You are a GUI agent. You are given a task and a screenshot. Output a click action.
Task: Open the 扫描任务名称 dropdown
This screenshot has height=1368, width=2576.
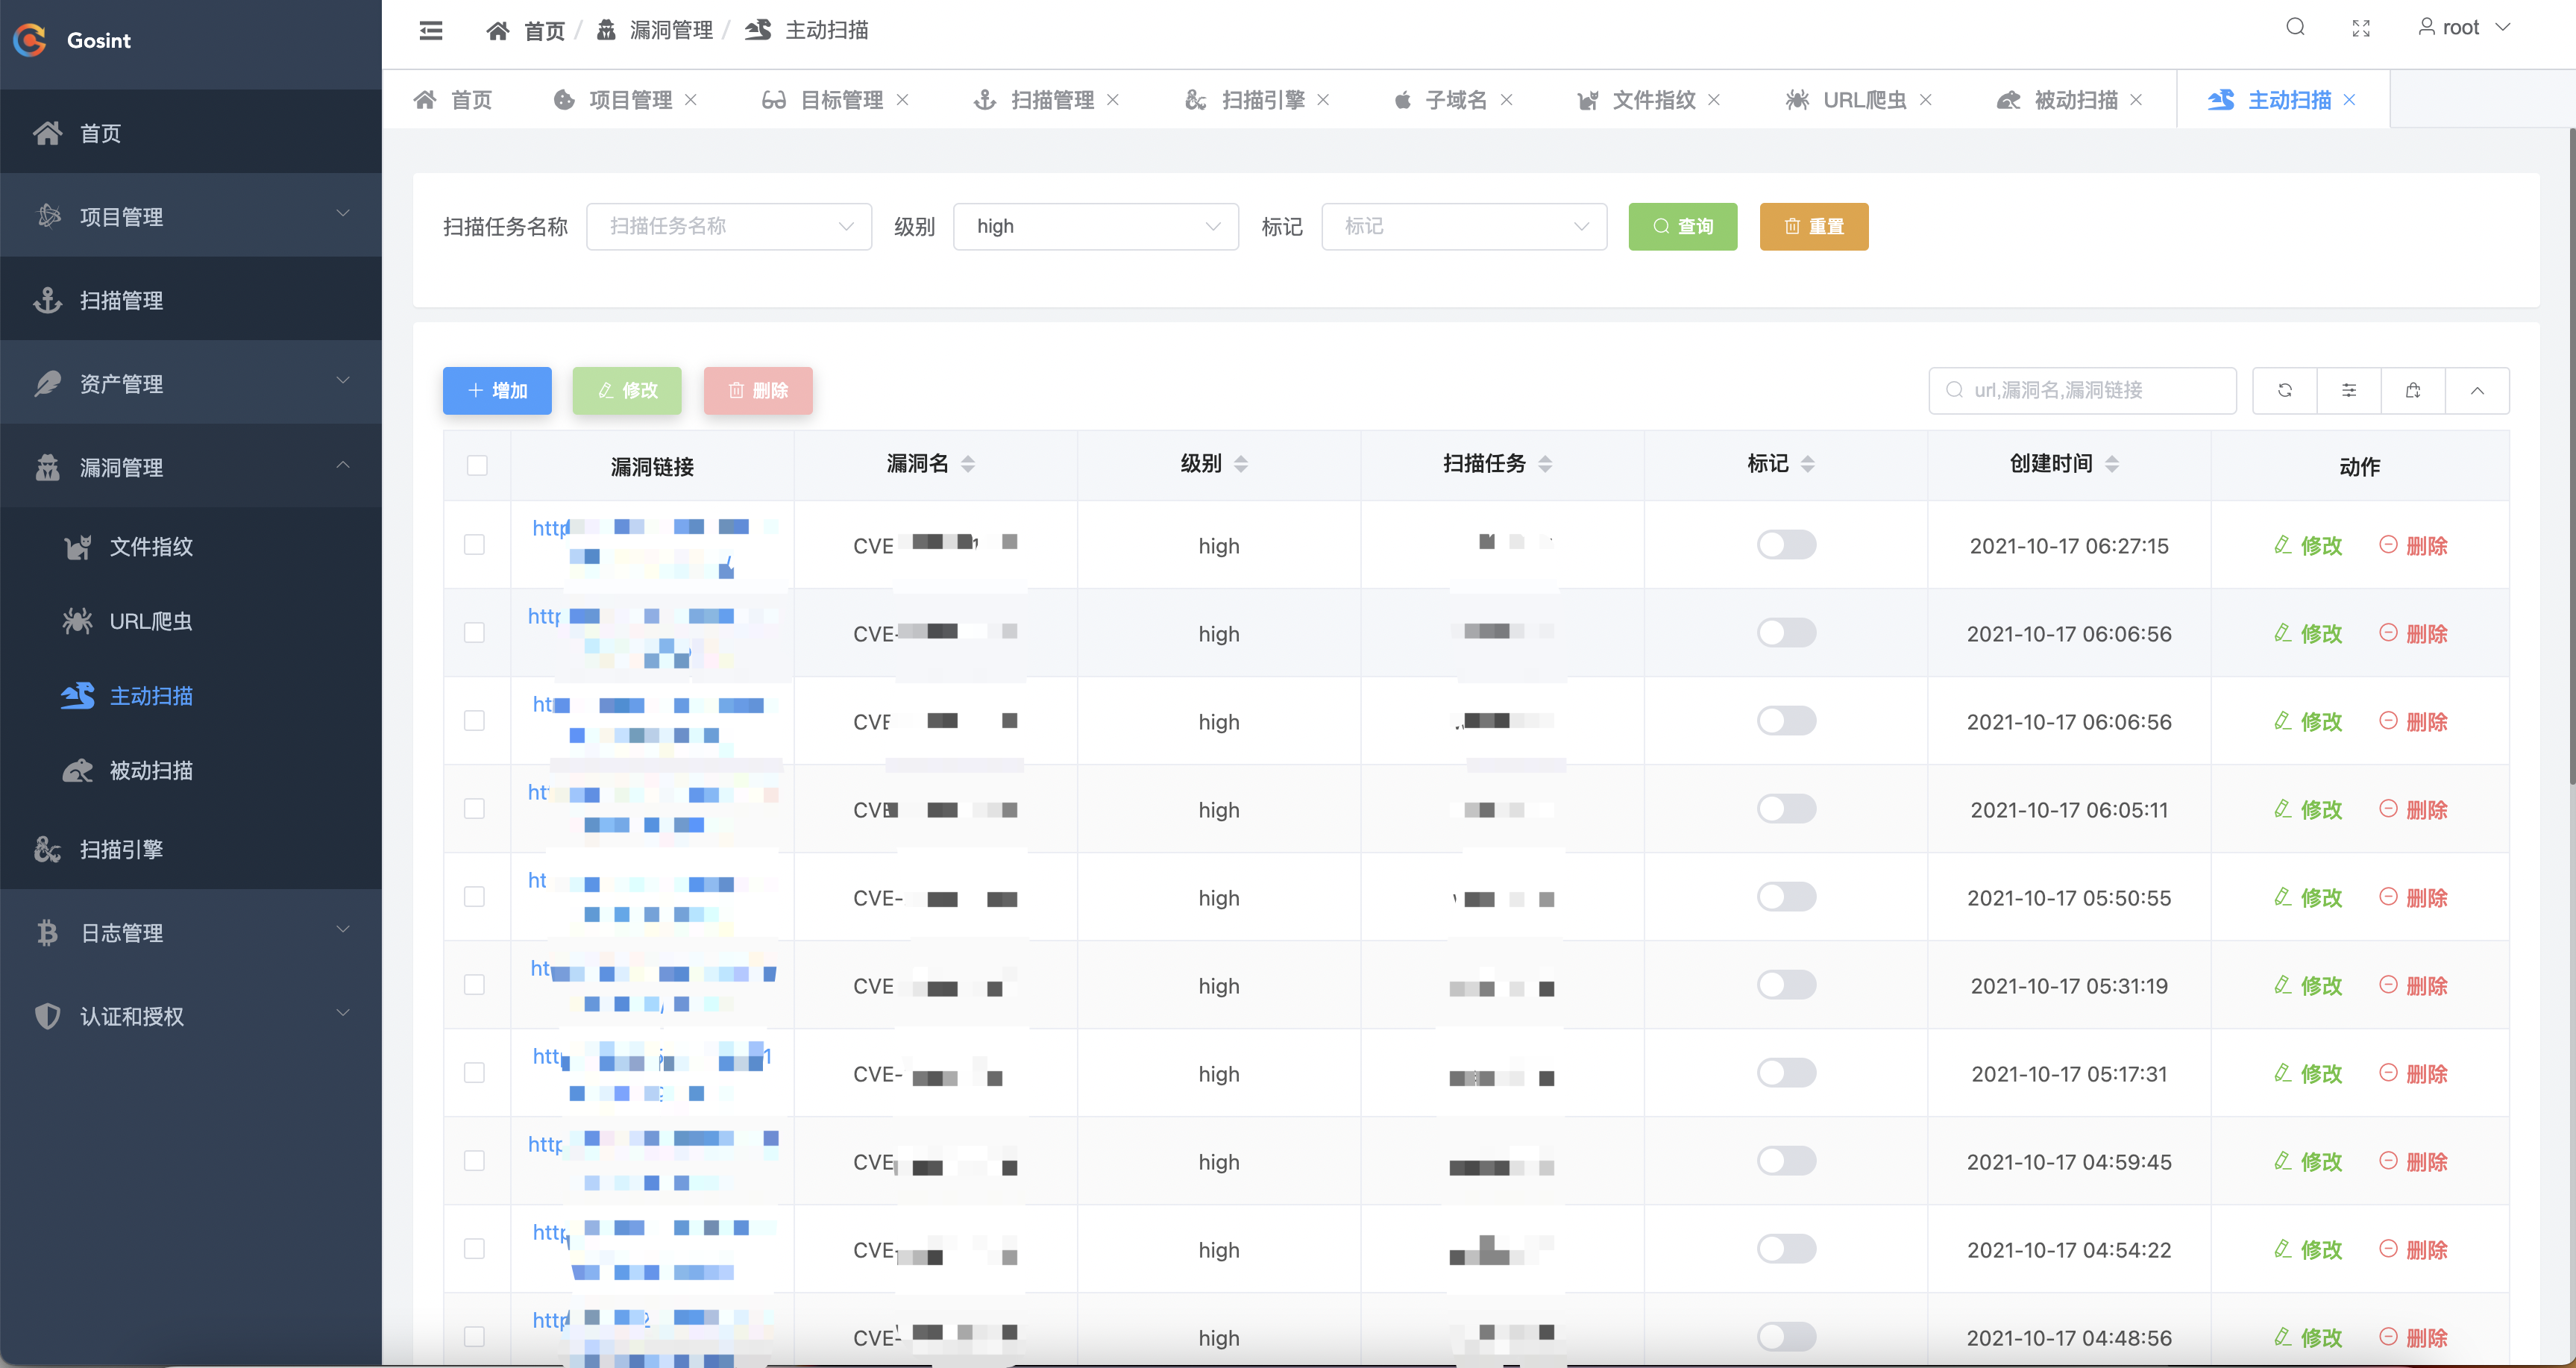click(728, 226)
